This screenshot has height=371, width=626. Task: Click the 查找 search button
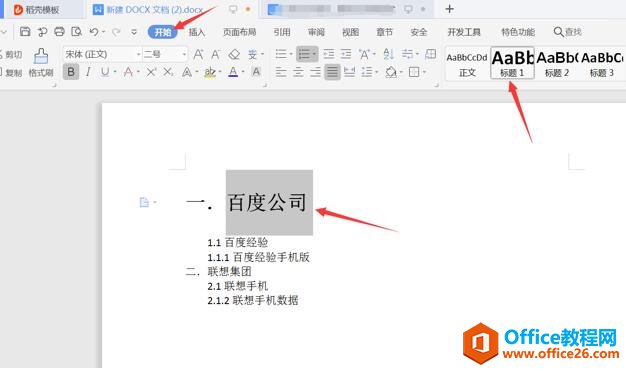(568, 32)
